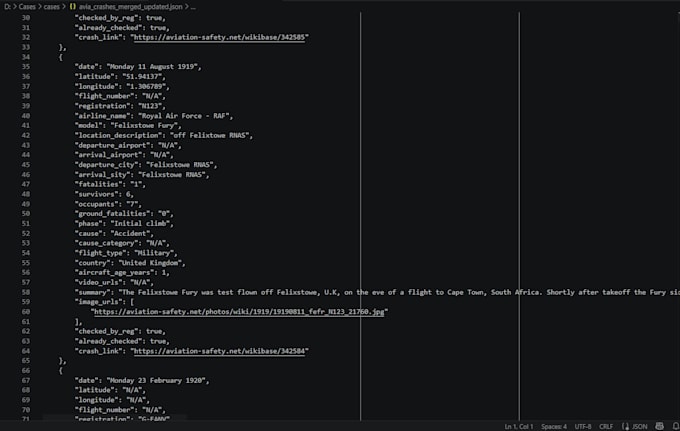Open the fefr_N123_21760.jpg image URL
680x431 pixels.
point(239,311)
